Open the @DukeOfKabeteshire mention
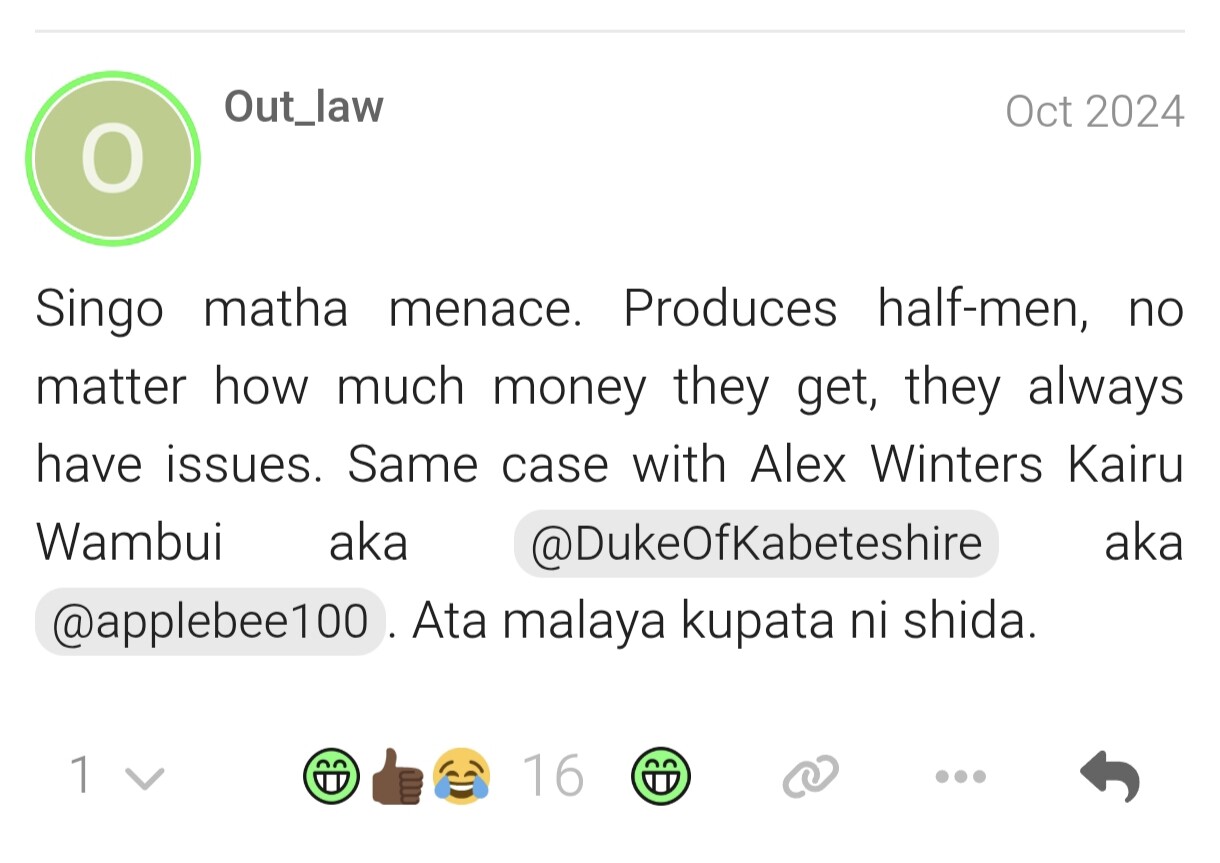Screen dimensions: 1220x863 tap(756, 544)
